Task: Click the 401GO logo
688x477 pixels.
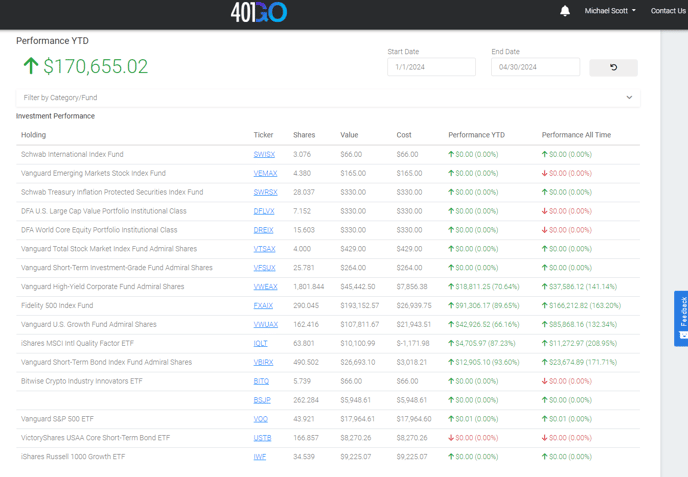Action: click(x=258, y=12)
